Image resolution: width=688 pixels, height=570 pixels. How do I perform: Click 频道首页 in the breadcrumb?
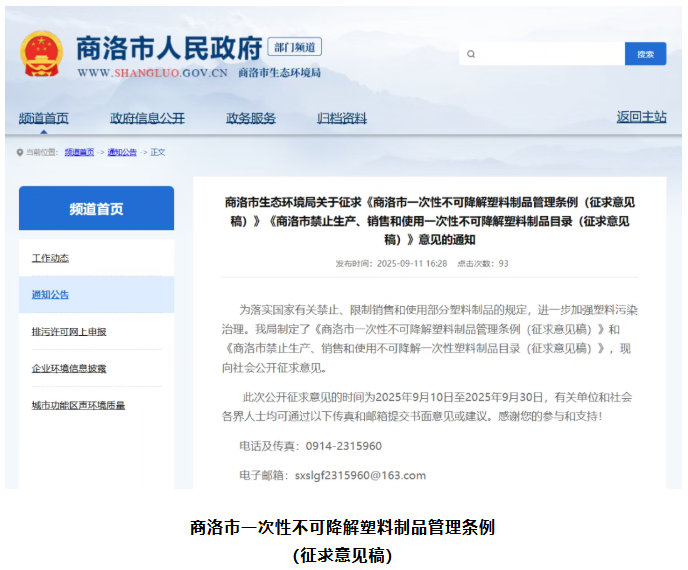(79, 152)
